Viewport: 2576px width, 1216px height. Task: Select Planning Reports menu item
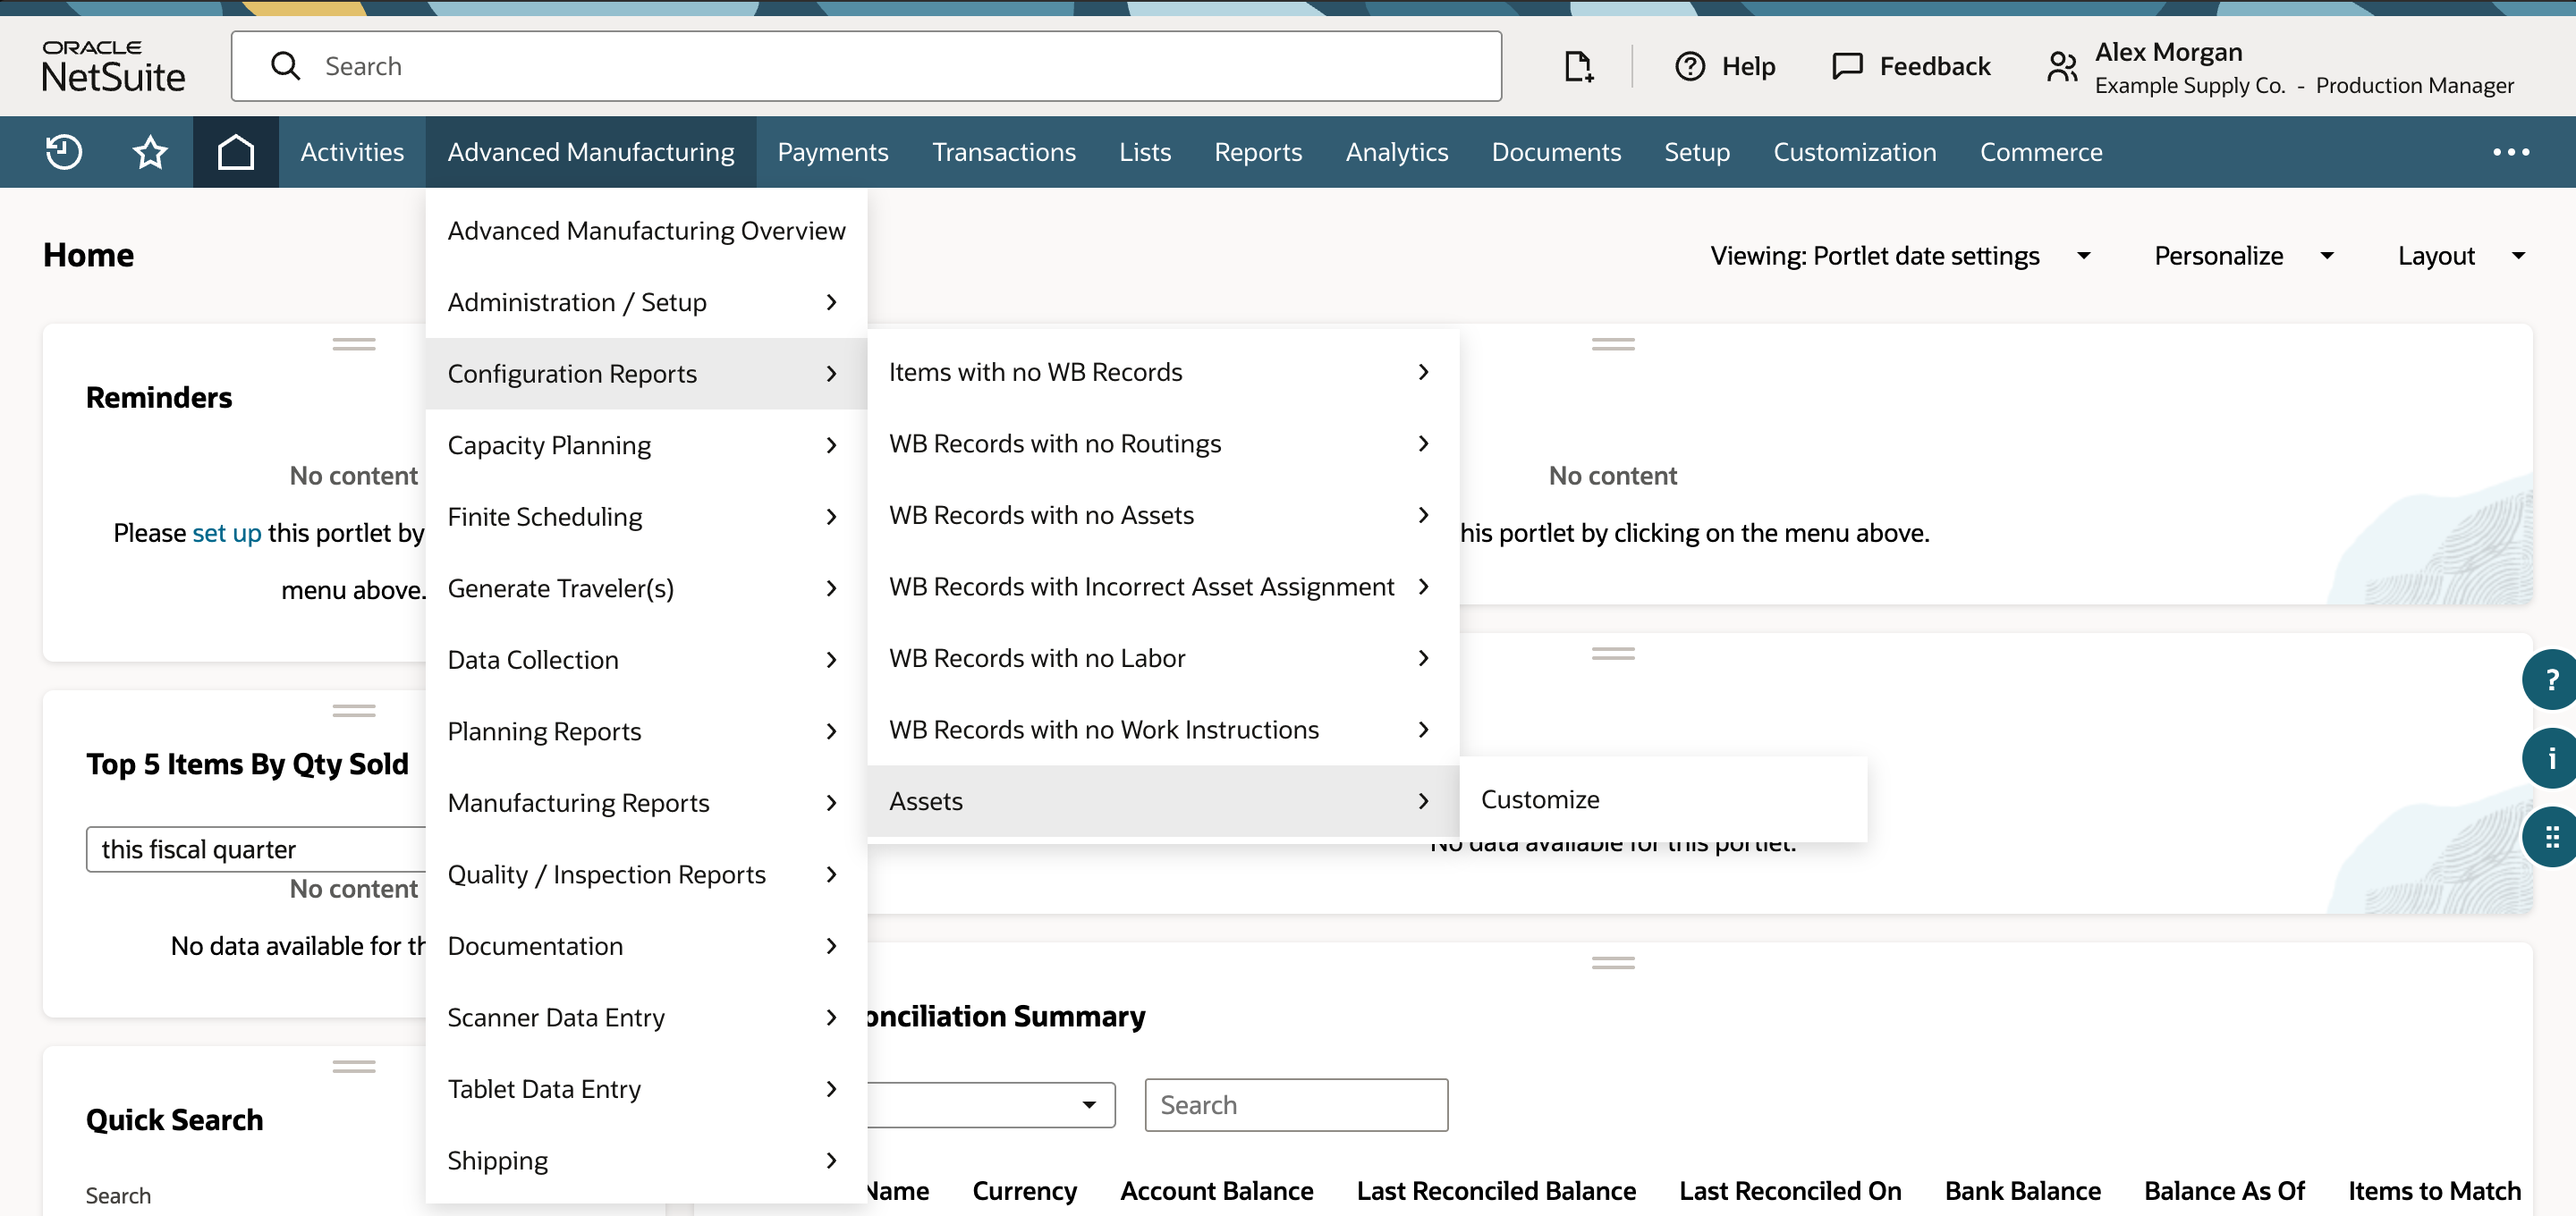point(646,731)
